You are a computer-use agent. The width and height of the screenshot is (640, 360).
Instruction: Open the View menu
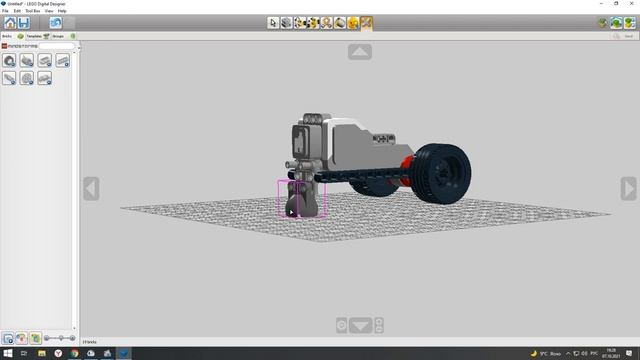[x=49, y=11]
